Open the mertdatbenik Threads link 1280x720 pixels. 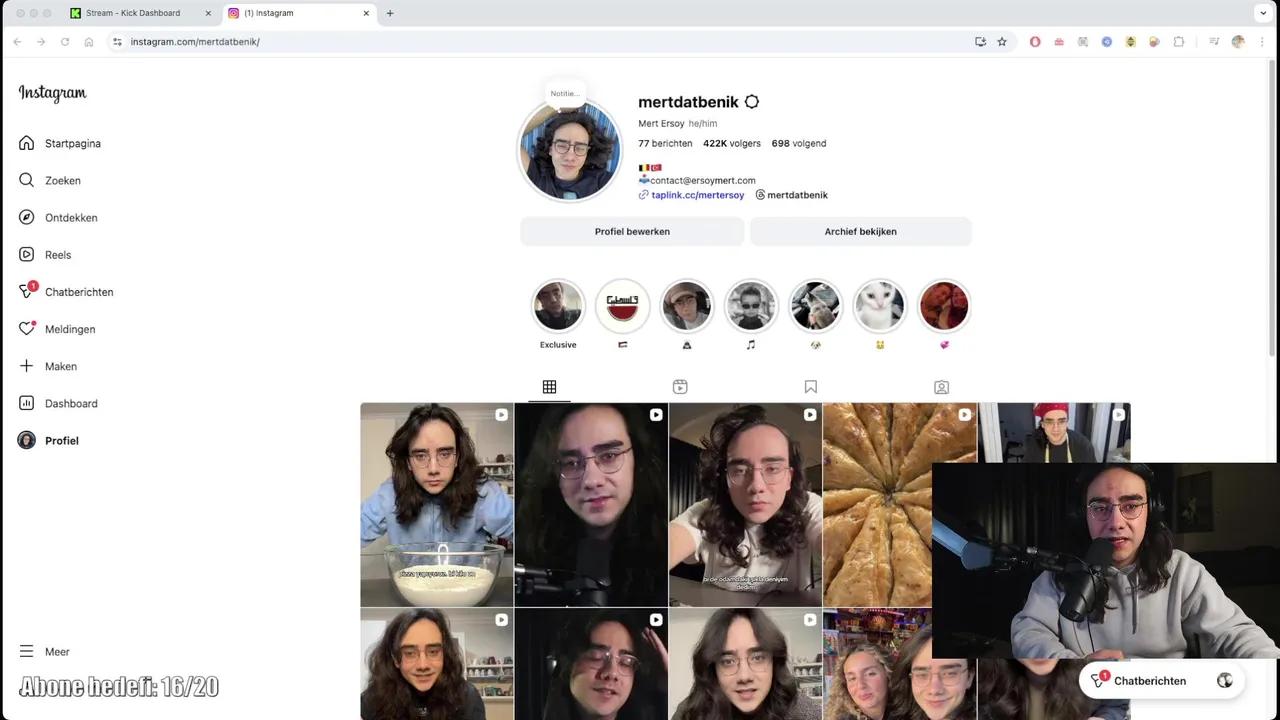click(x=792, y=195)
